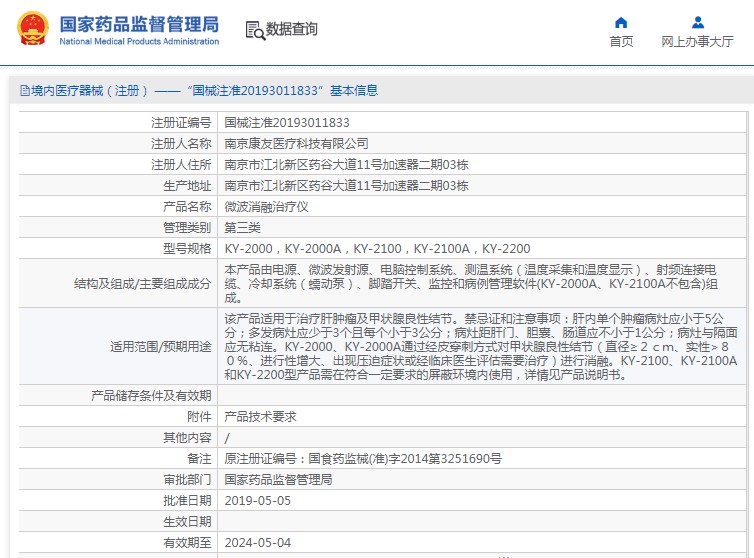Image resolution: width=754 pixels, height=558 pixels.
Task: Click the 产品储存条件及有效期 label
Action: point(151,395)
